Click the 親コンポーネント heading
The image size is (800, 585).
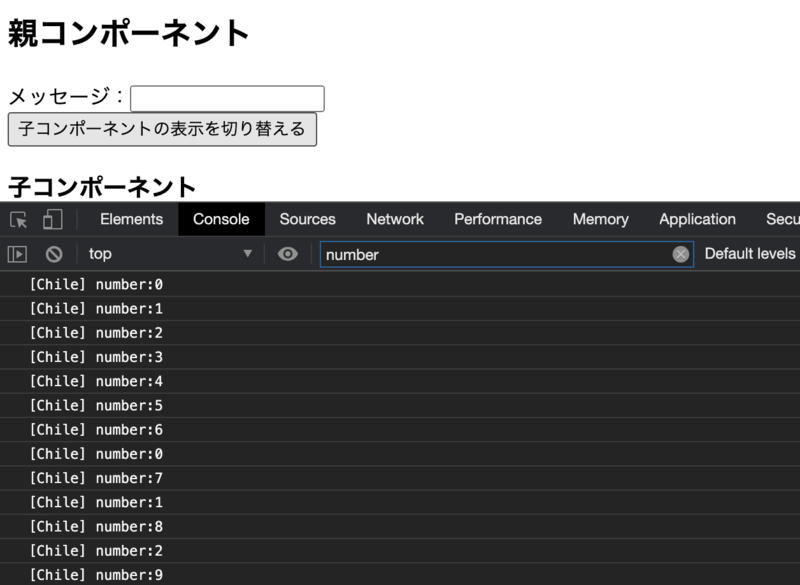[129, 33]
